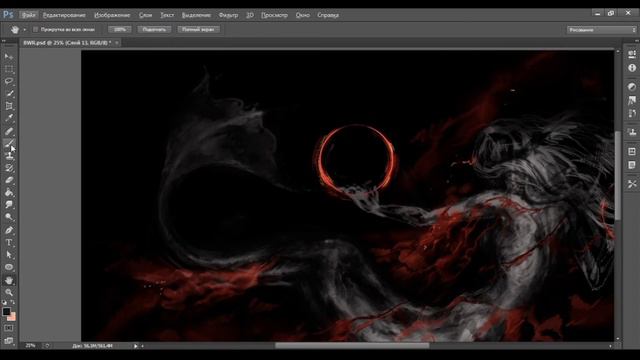Click the horizontal scrollbar thumb
Image resolution: width=640 pixels, height=360 pixels.
click(352, 346)
